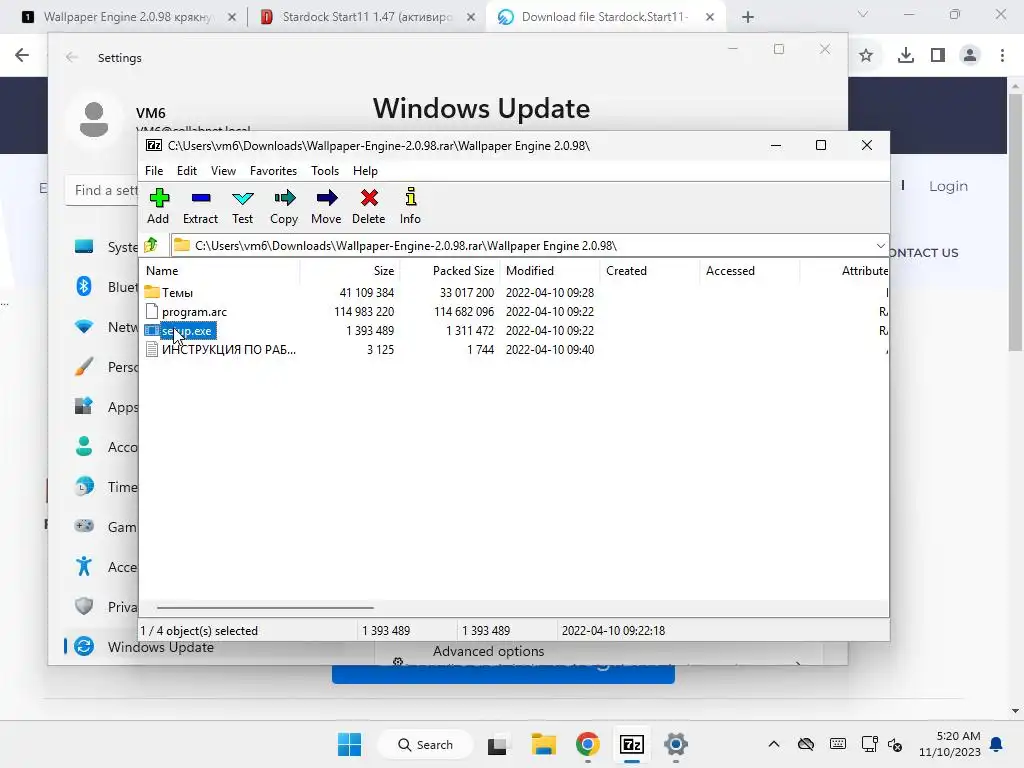The height and width of the screenshot is (768, 1024).
Task: Open the Edit menu in 7-Zip
Action: click(x=187, y=170)
